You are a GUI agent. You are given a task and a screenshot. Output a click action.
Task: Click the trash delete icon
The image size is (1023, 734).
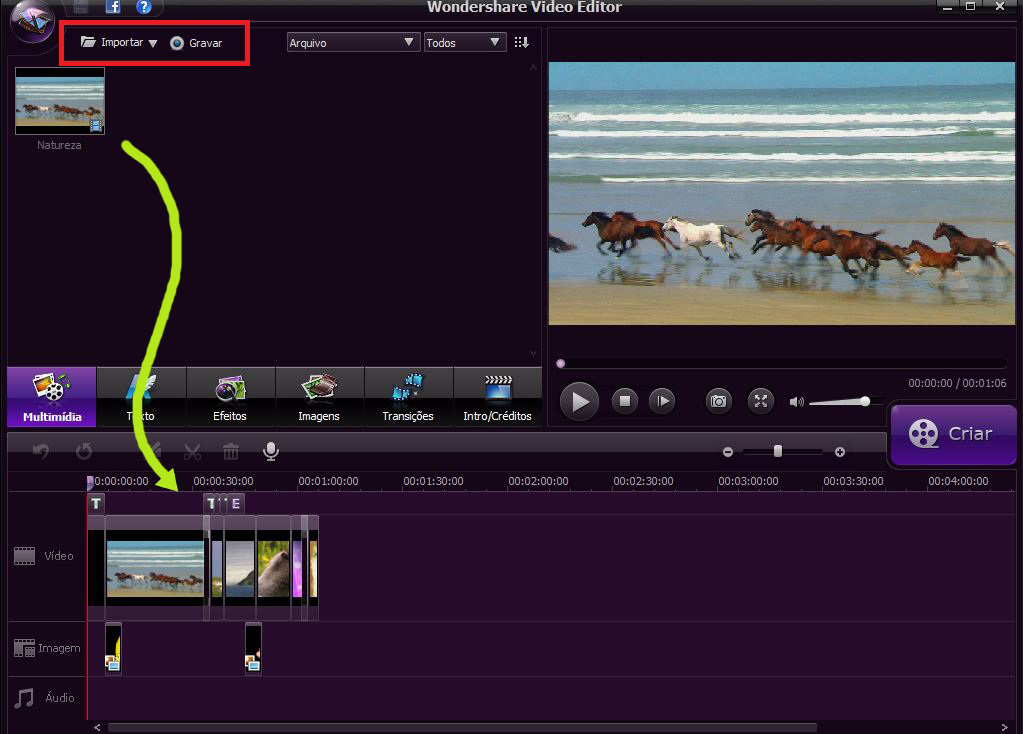click(x=231, y=452)
